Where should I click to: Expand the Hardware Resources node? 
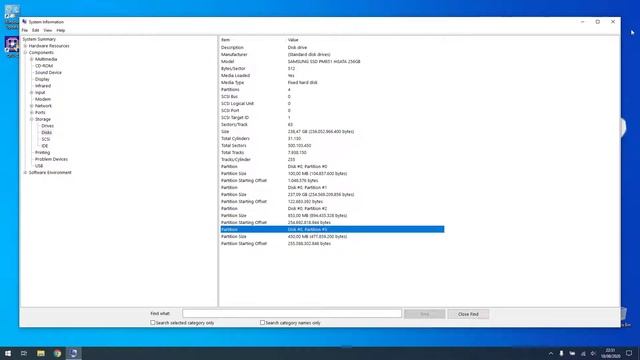(25, 46)
